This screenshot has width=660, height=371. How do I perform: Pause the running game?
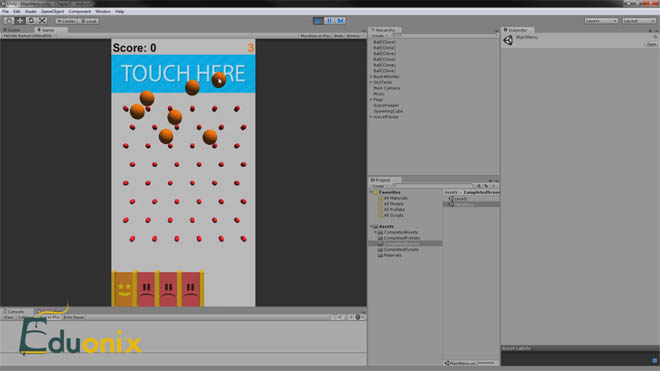(x=330, y=21)
